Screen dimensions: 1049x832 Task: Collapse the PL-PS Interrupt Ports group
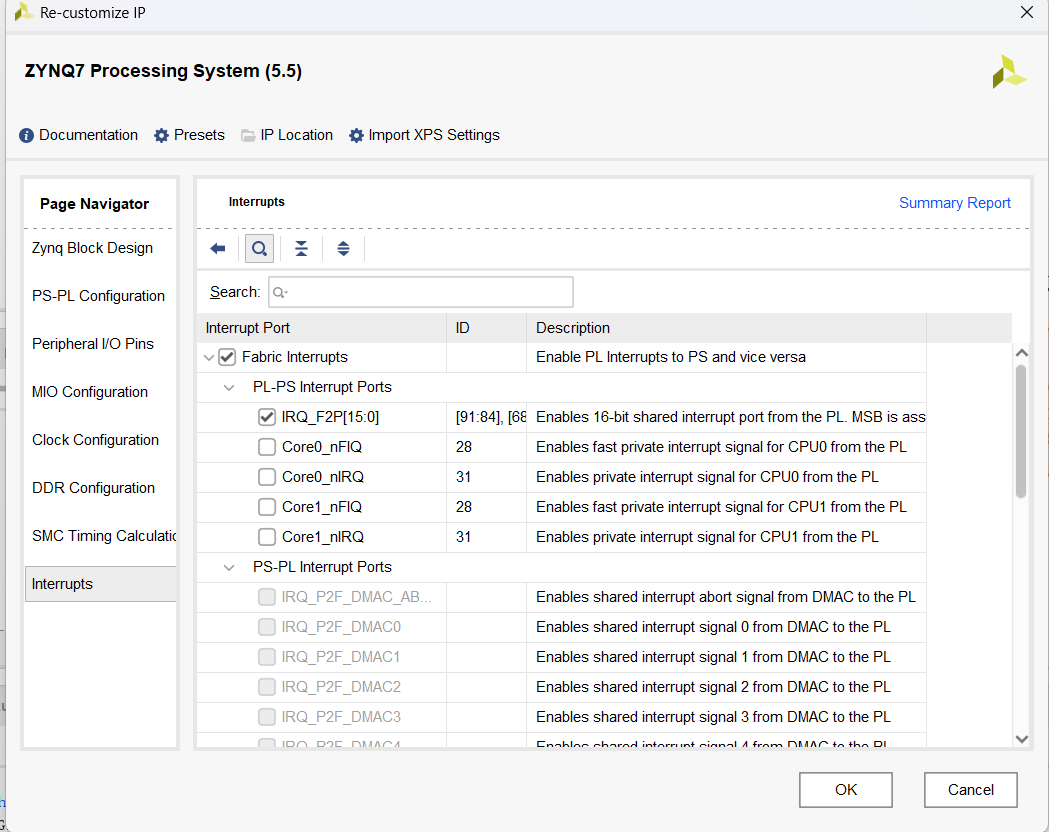[229, 388]
